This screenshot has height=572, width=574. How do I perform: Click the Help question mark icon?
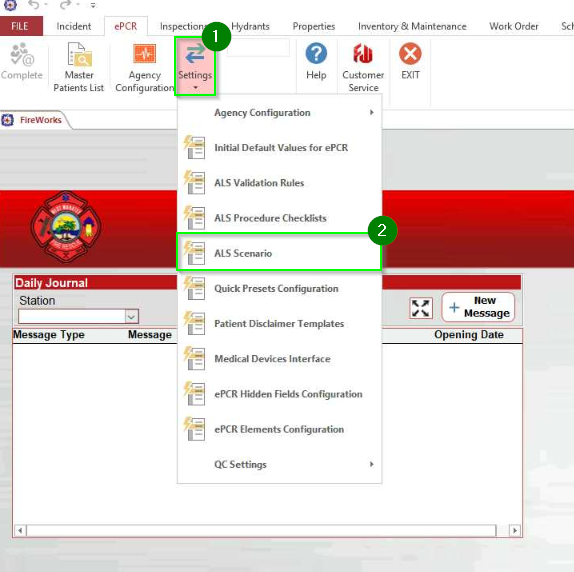coord(316,53)
